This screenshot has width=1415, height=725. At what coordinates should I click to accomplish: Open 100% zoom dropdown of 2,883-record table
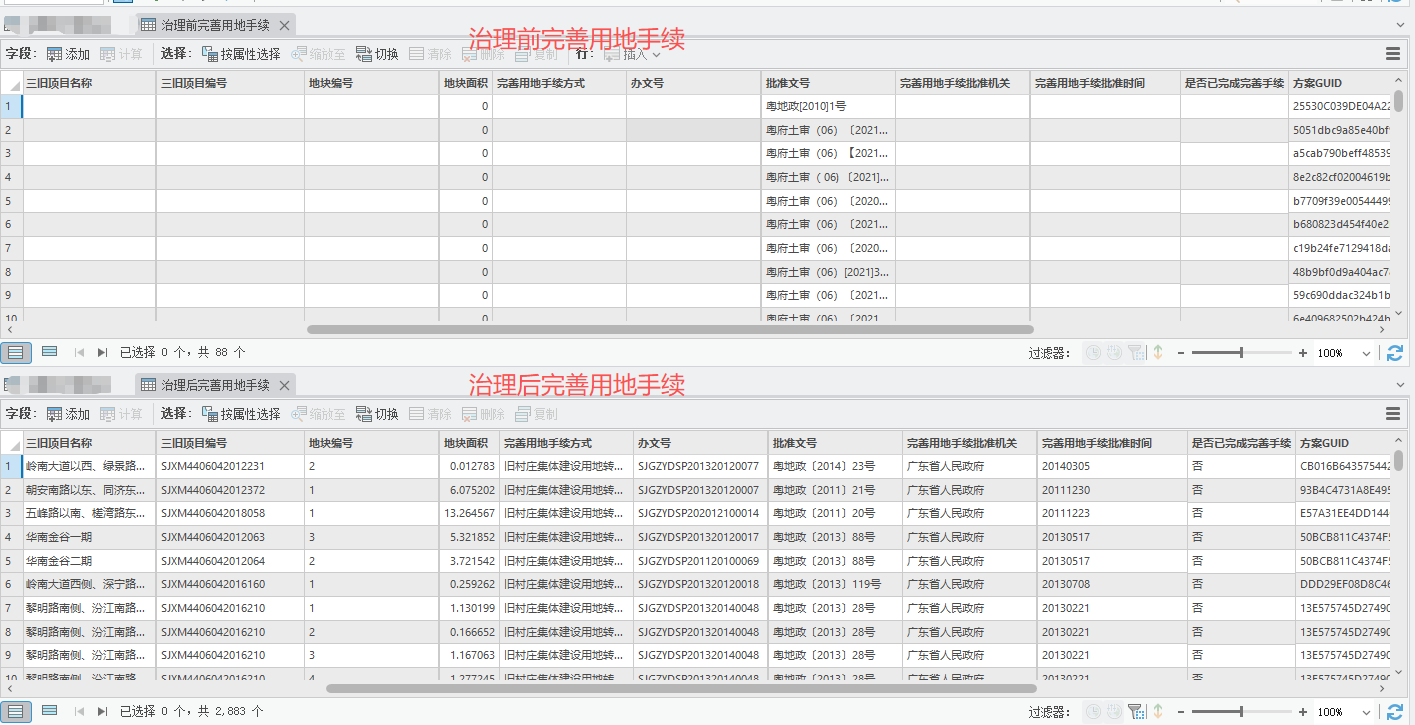(x=1366, y=712)
